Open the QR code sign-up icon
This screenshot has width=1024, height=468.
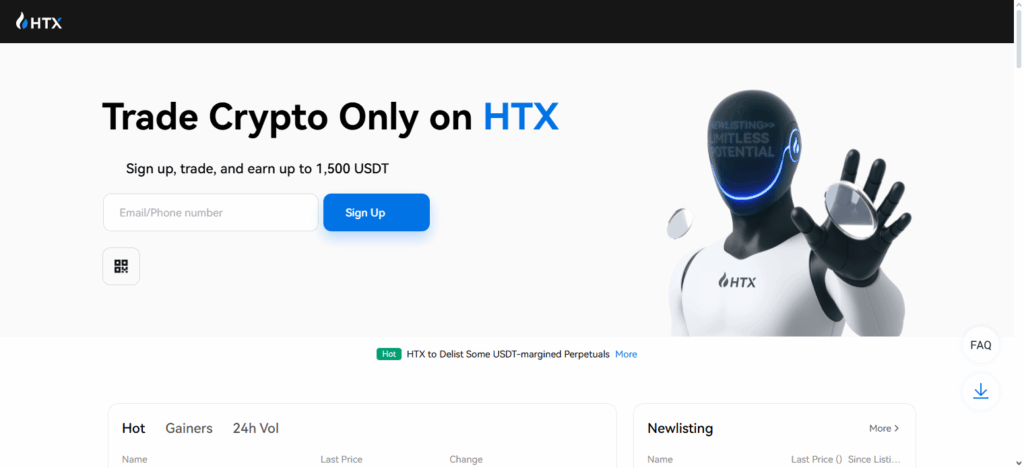(121, 266)
